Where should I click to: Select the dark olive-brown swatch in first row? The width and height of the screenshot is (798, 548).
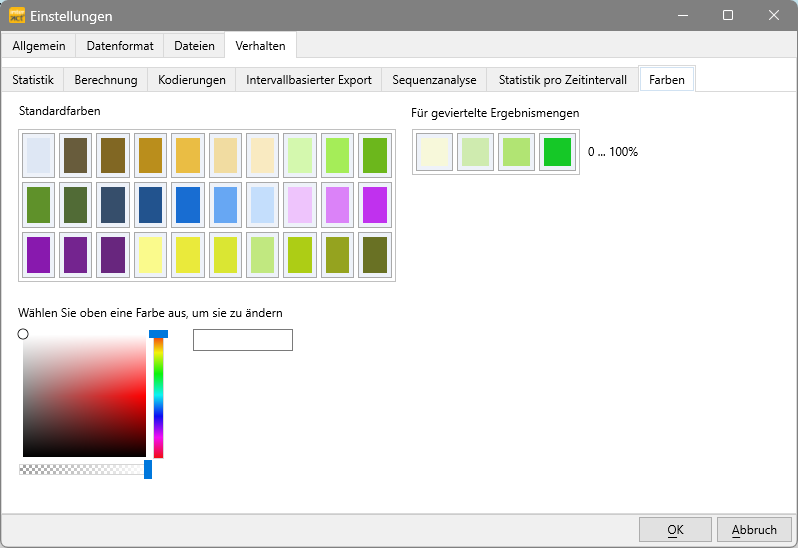click(75, 155)
